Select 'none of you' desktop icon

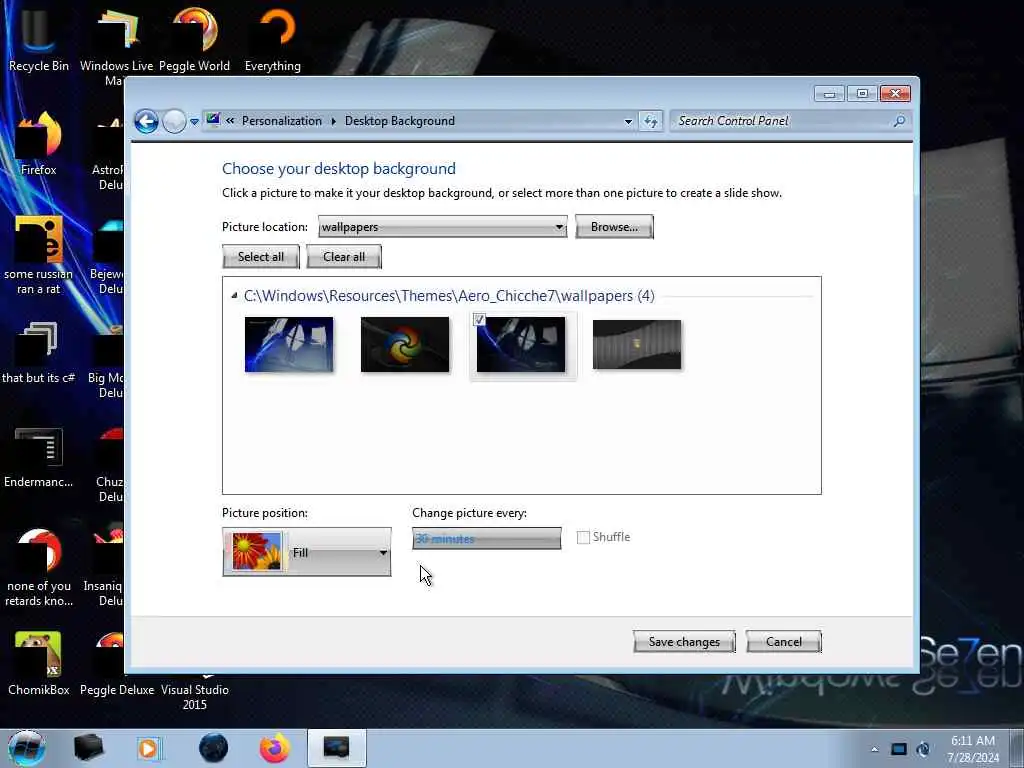point(38,567)
